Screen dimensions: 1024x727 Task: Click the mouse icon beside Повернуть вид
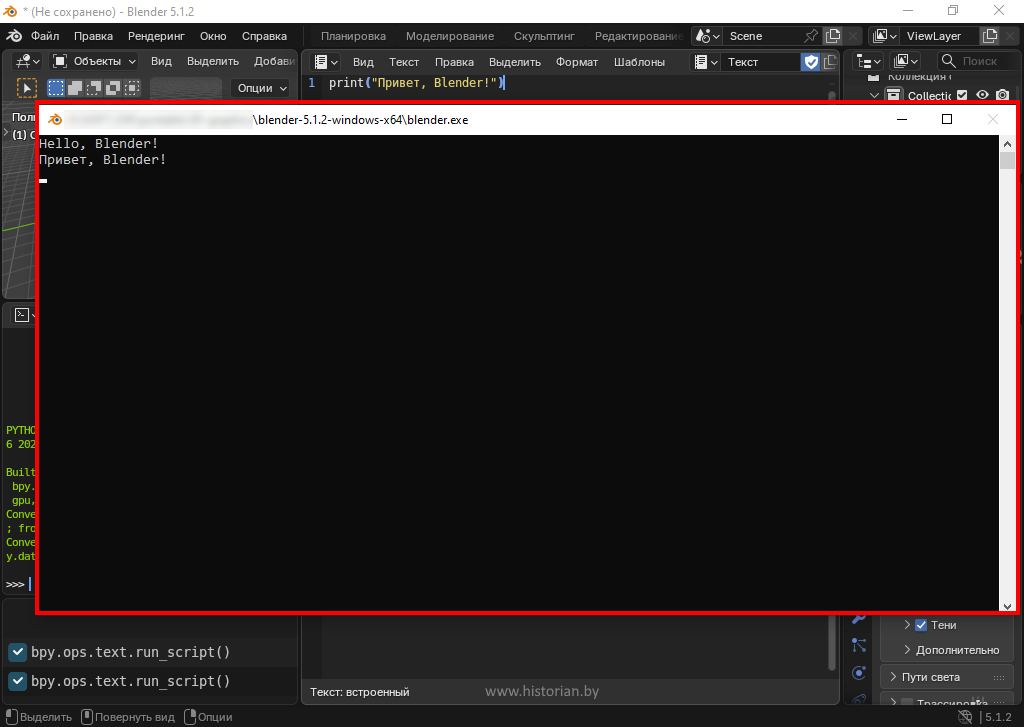coord(87,717)
